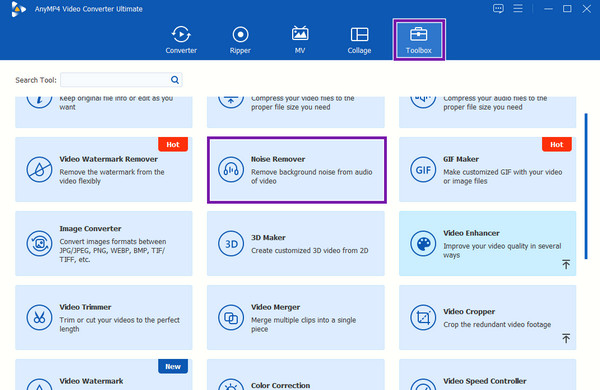
Task: Open Noise Remover title text
Action: (x=278, y=159)
